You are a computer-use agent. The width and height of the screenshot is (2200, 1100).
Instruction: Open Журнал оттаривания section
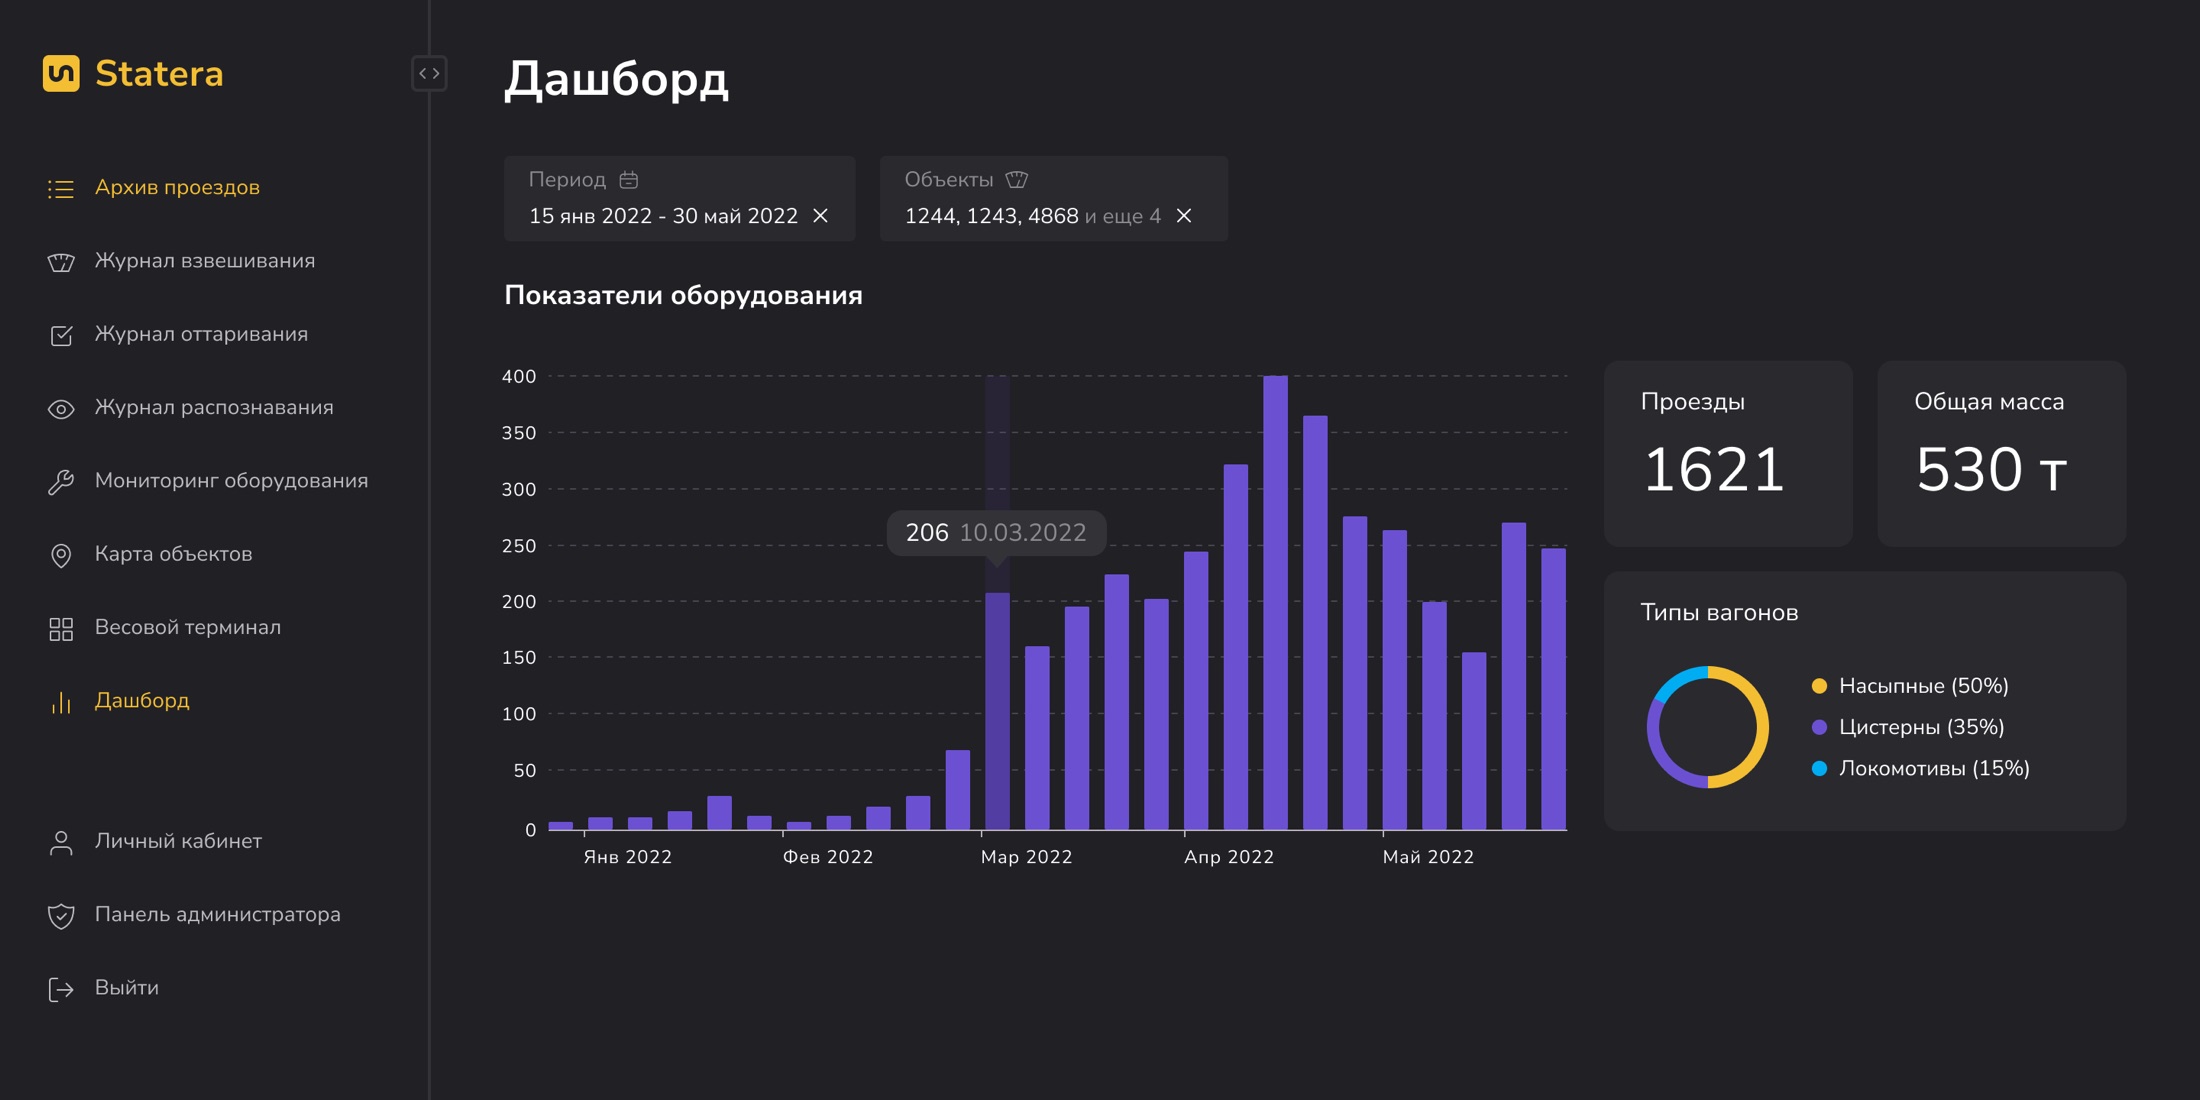(x=201, y=334)
